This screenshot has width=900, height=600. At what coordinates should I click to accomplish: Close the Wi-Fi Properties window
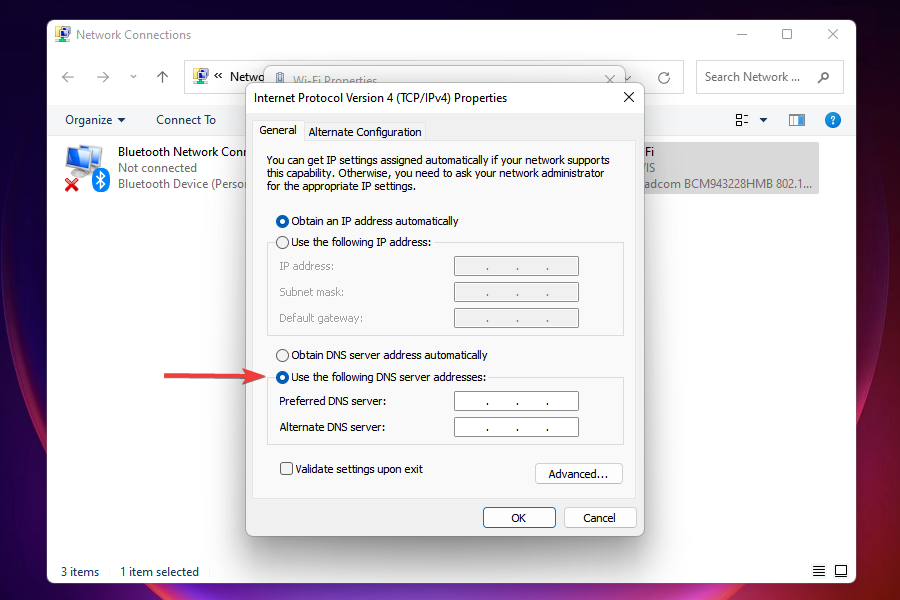pos(610,79)
